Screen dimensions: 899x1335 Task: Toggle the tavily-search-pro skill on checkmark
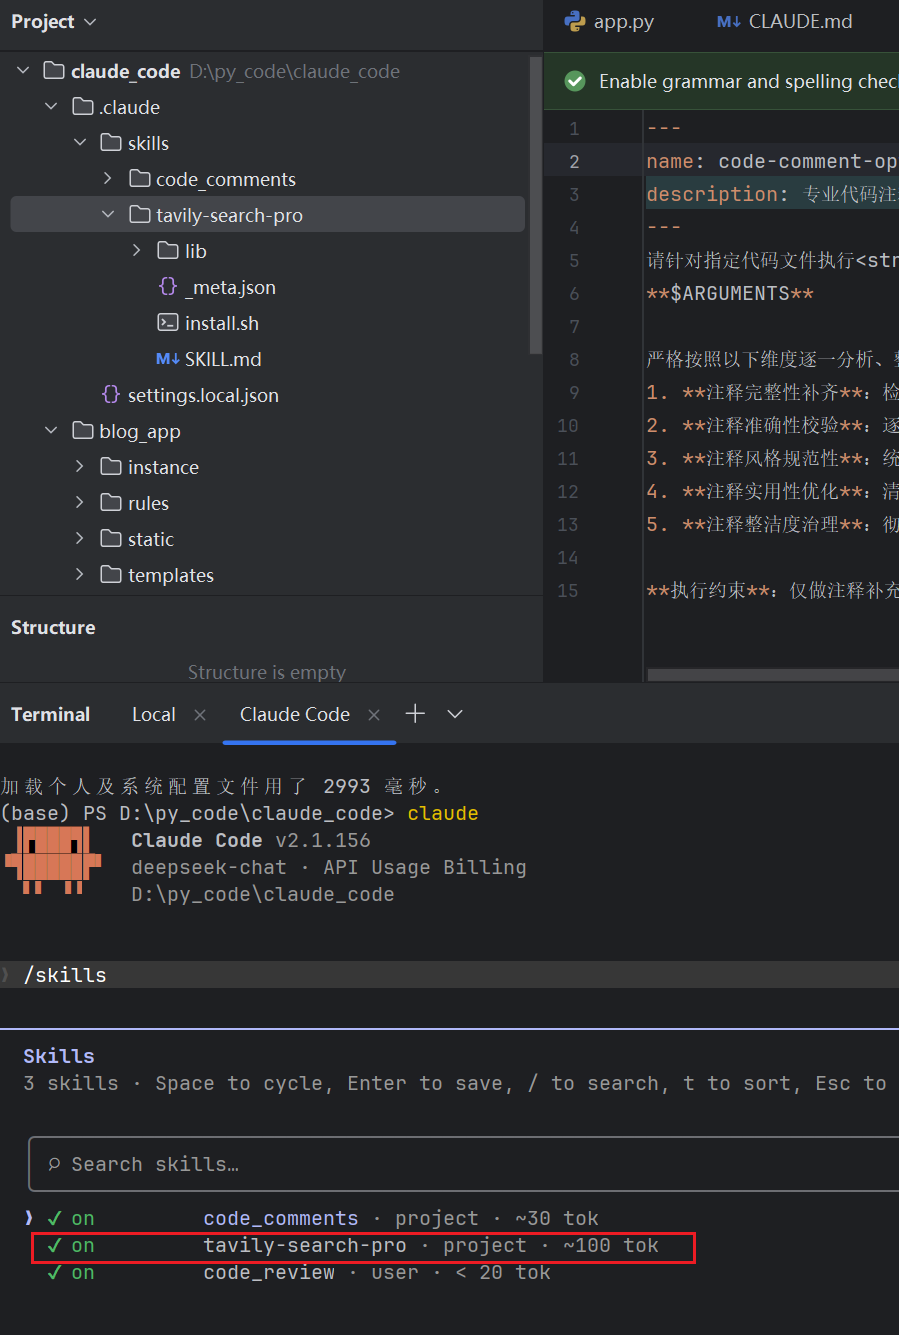(55, 1245)
